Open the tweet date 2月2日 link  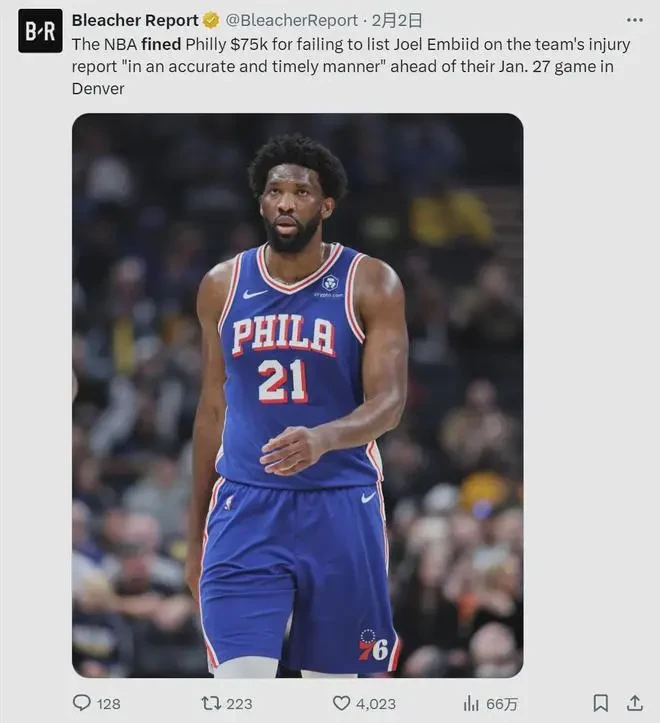point(397,20)
